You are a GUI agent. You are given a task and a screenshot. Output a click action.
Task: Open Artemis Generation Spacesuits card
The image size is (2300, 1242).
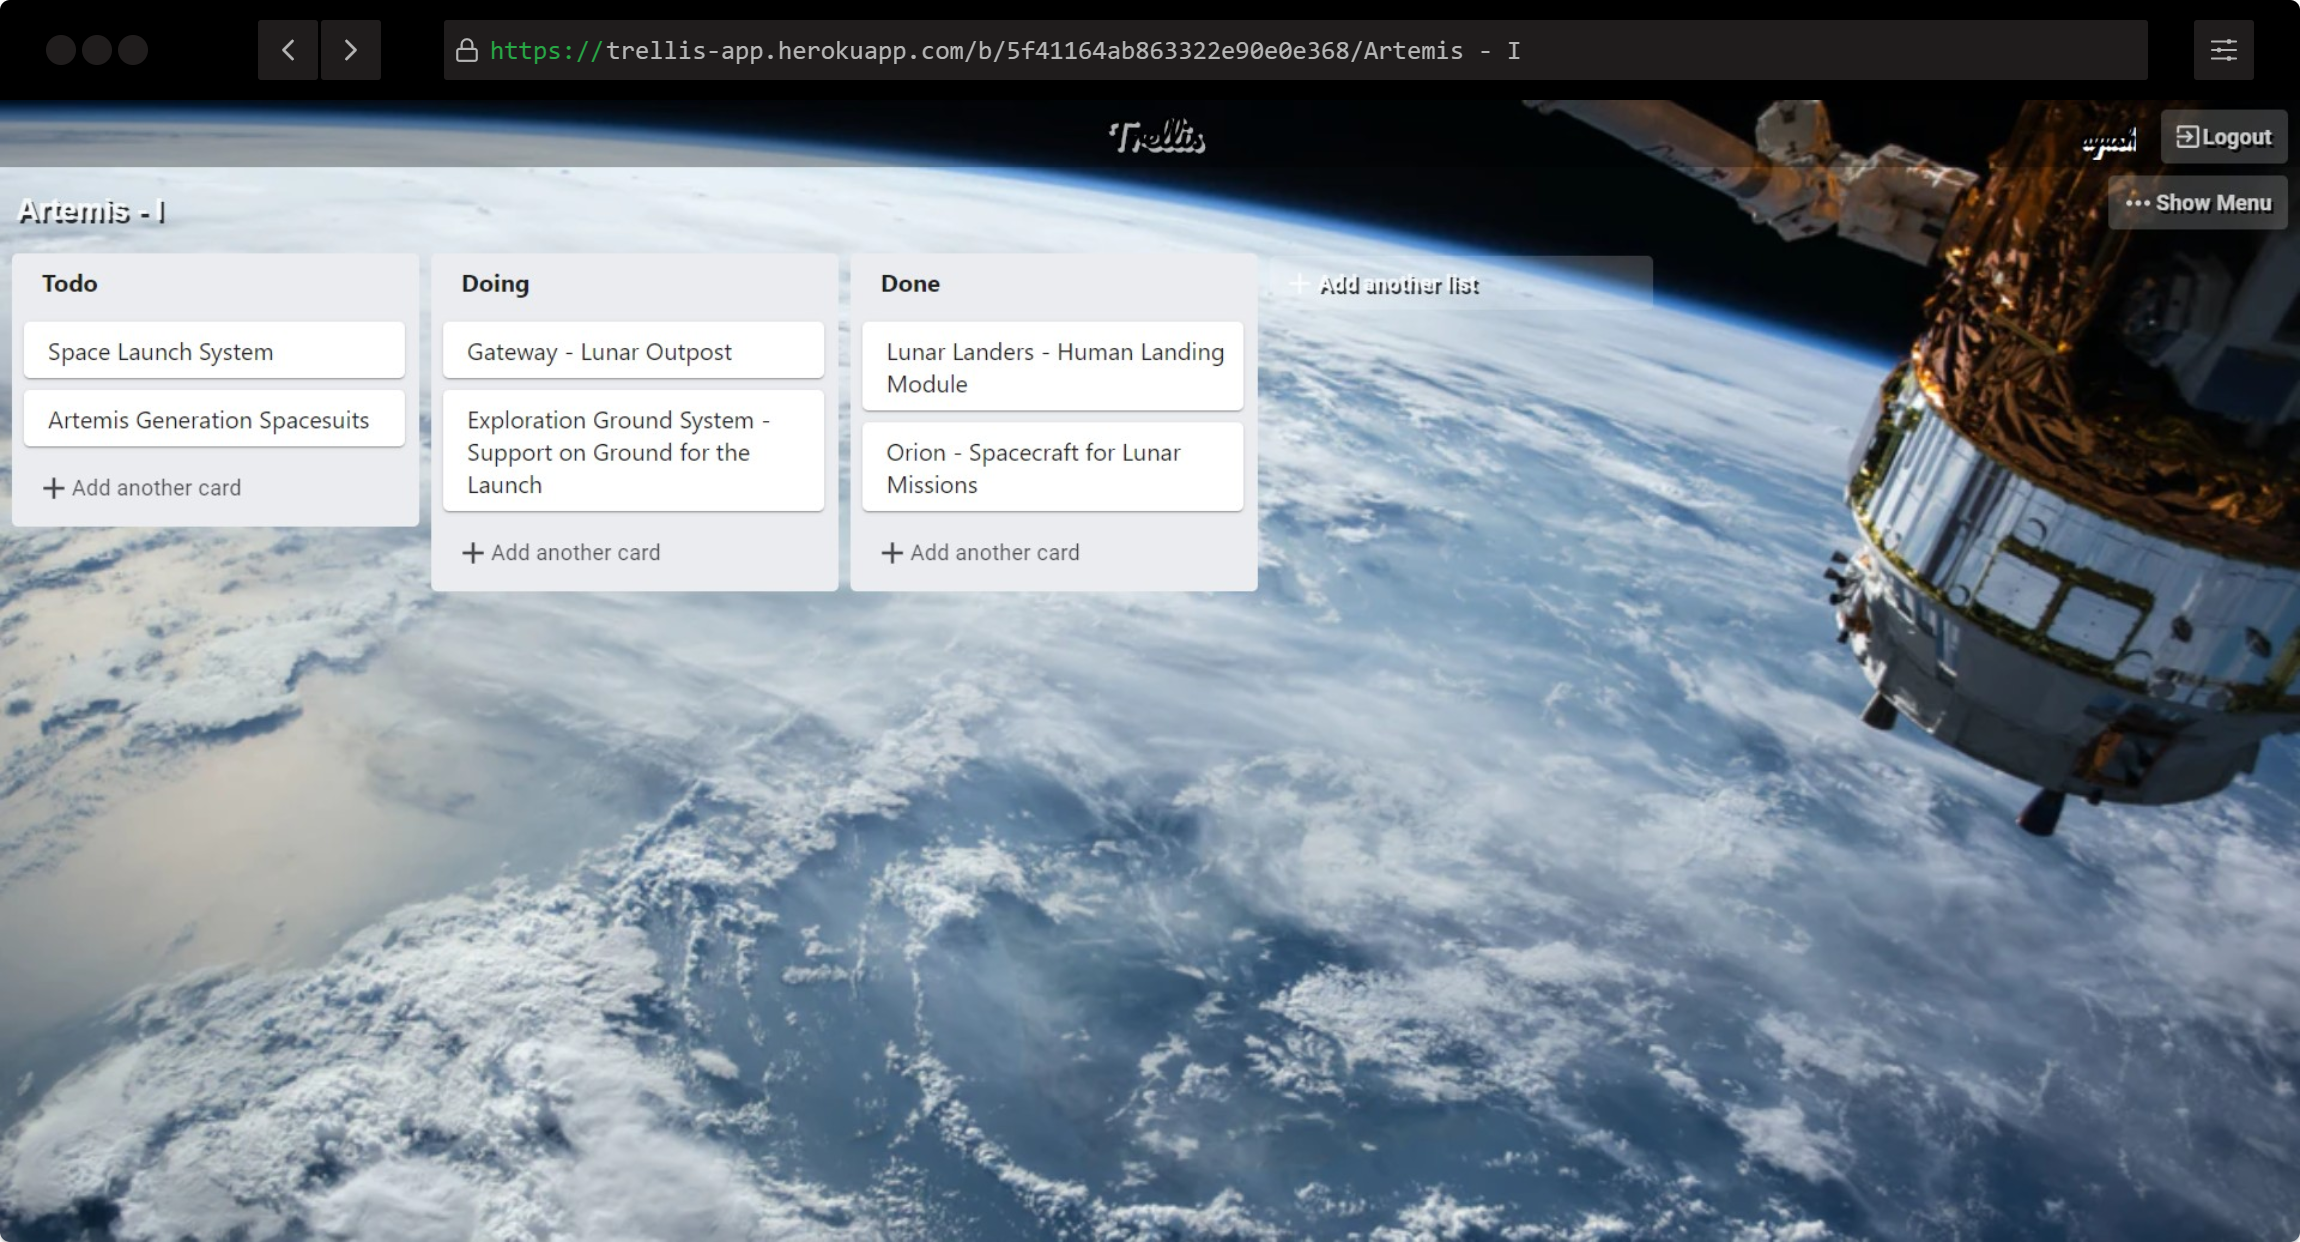click(214, 419)
